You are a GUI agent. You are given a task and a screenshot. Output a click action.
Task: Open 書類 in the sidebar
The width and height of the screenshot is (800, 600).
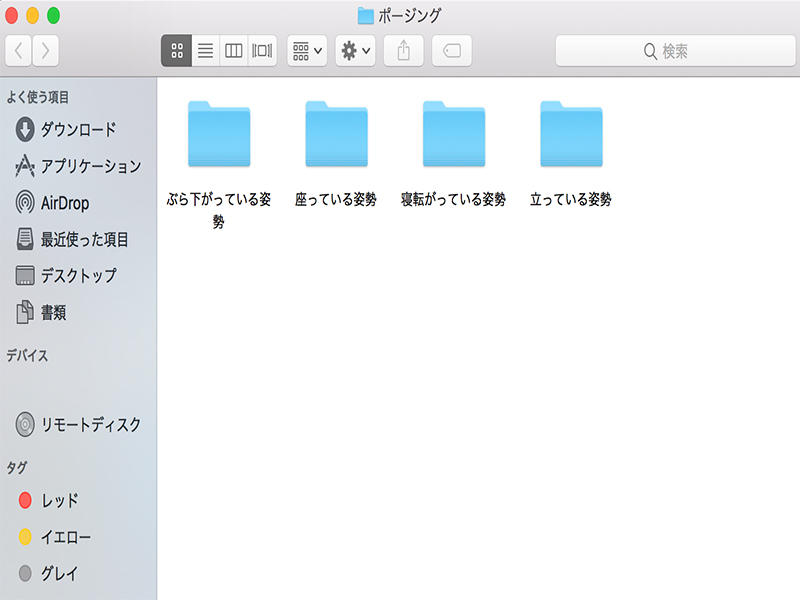pyautogui.click(x=78, y=312)
